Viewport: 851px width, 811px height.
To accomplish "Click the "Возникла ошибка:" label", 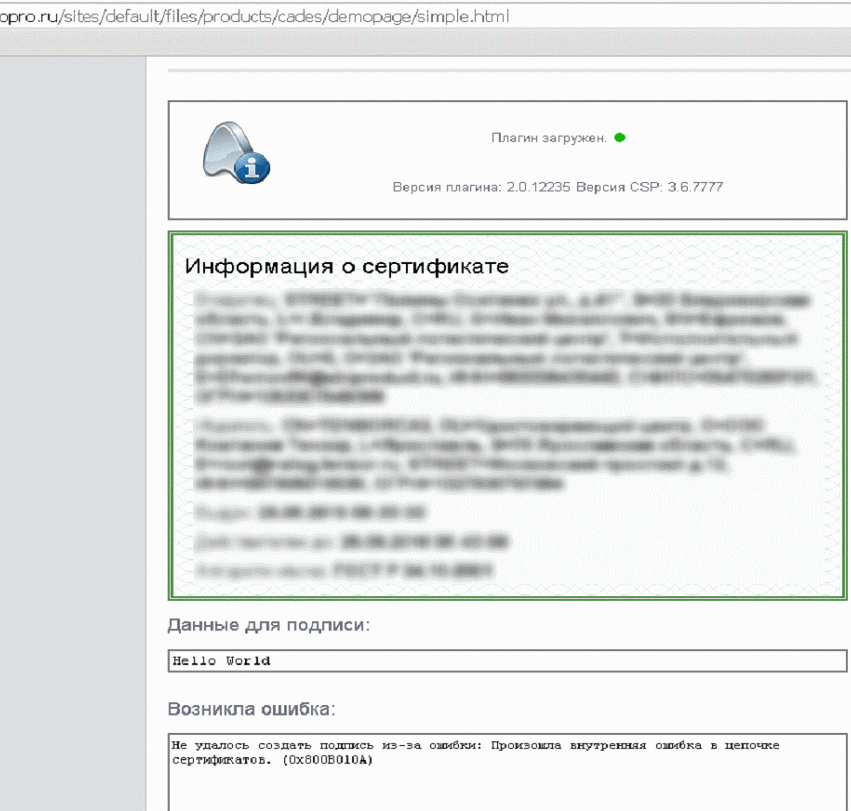I will [x=251, y=710].
